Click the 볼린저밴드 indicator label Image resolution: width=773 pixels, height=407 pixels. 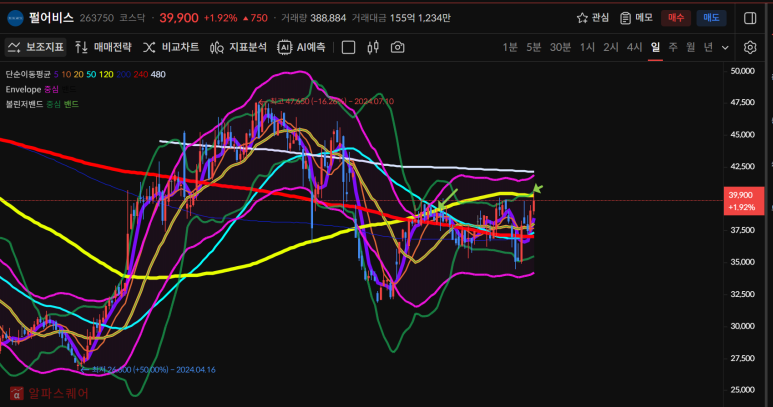point(25,104)
